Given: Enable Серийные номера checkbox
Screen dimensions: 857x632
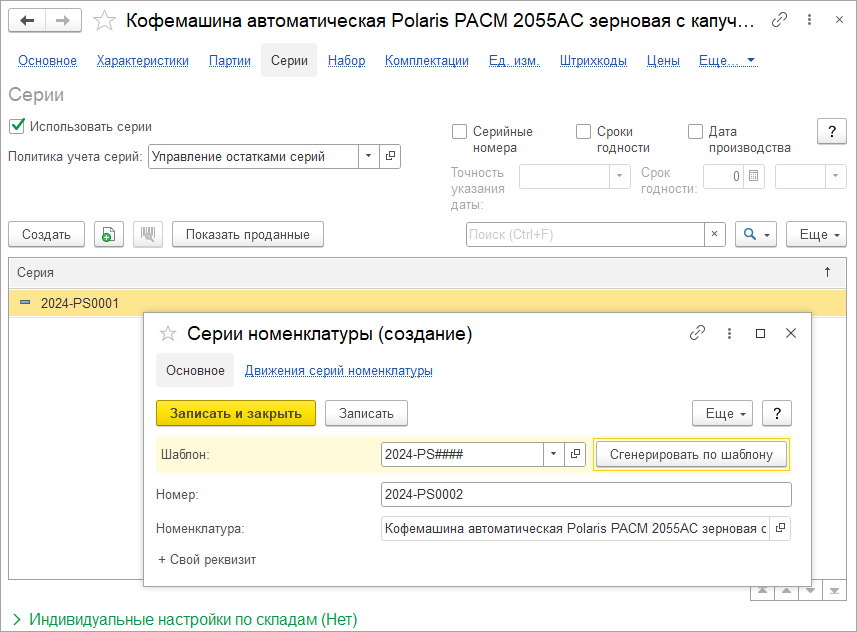Looking at the screenshot, I should click(x=460, y=132).
